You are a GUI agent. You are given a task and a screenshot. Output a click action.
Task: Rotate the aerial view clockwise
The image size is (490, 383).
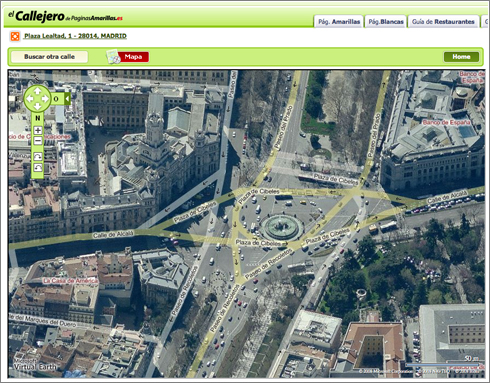tap(38, 156)
